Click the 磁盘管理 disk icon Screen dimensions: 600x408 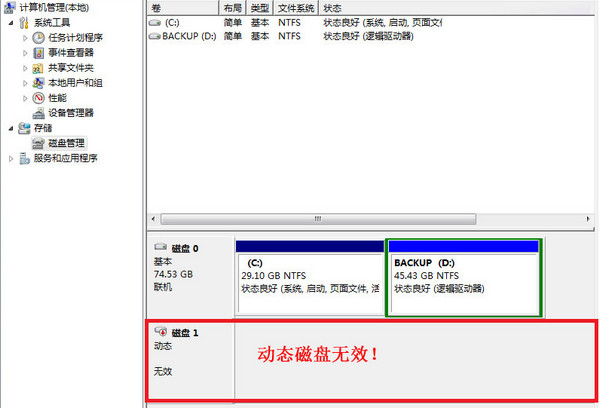coord(38,144)
